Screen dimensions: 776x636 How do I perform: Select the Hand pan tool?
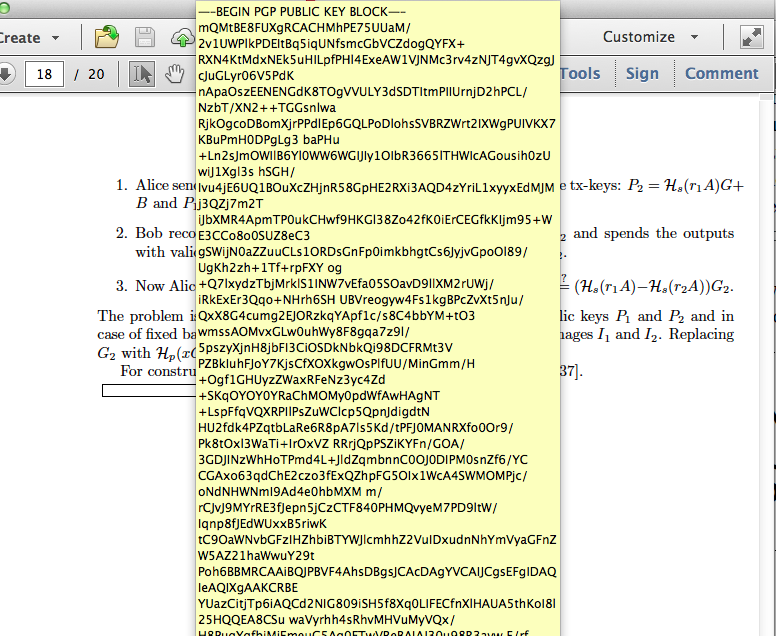[175, 74]
